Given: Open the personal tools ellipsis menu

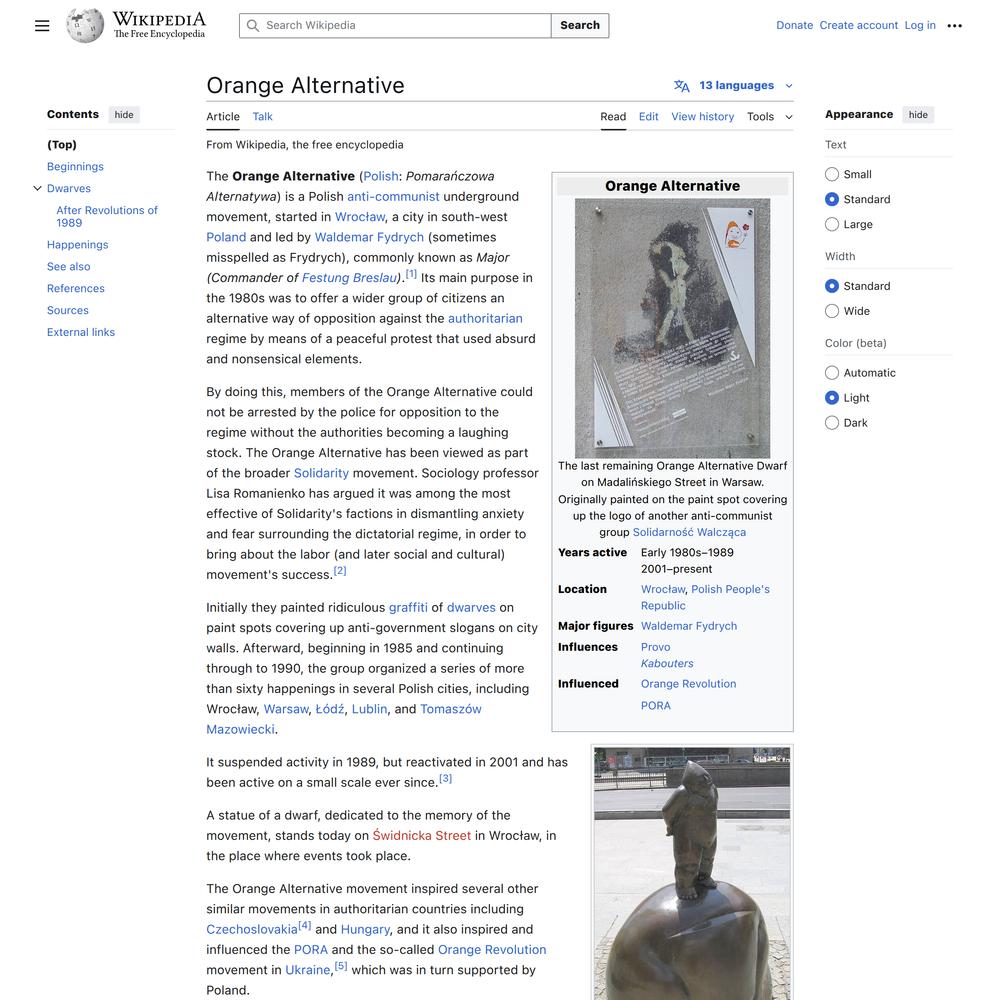Looking at the screenshot, I should pos(954,26).
